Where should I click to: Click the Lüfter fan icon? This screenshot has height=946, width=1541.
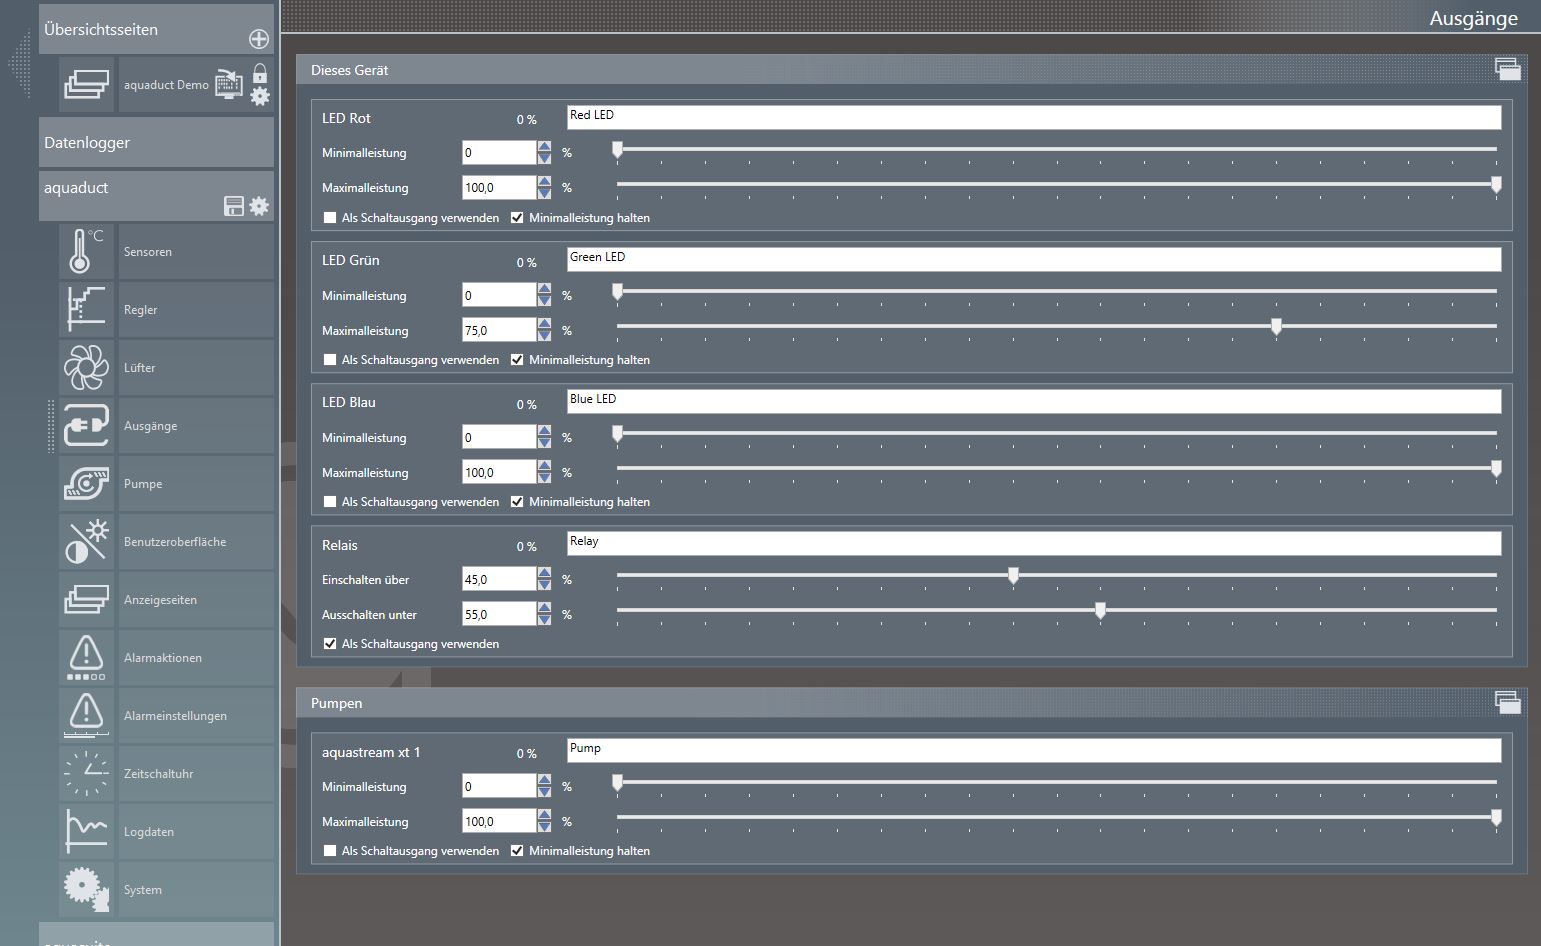86,367
